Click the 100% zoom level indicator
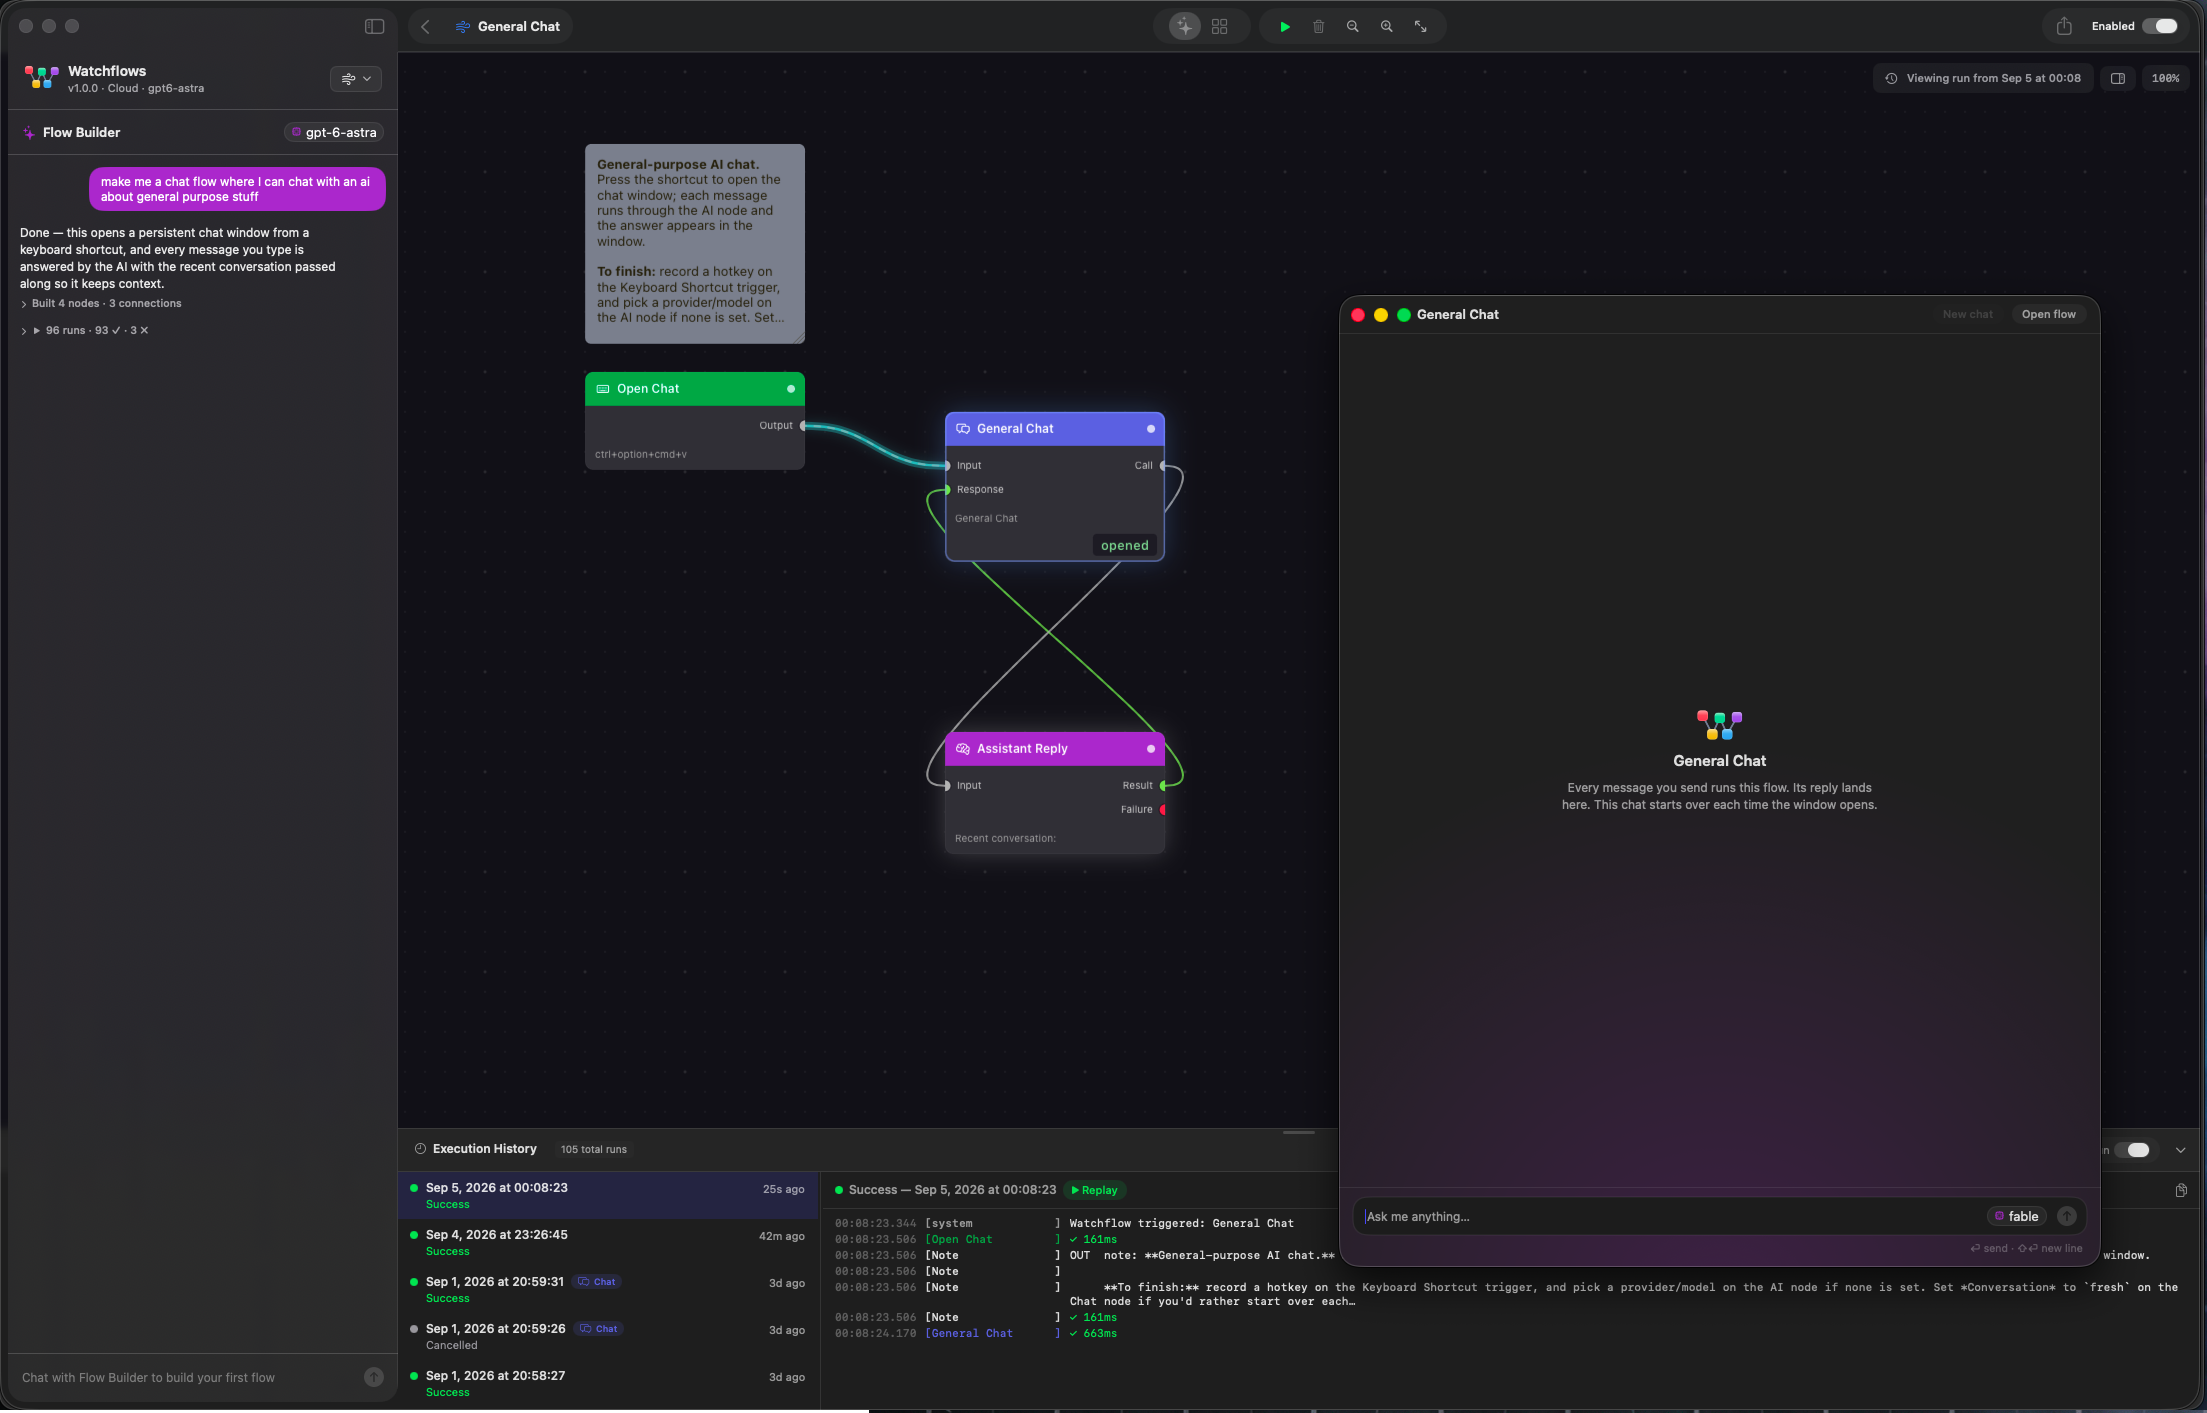The height and width of the screenshot is (1413, 2207). 2165,78
